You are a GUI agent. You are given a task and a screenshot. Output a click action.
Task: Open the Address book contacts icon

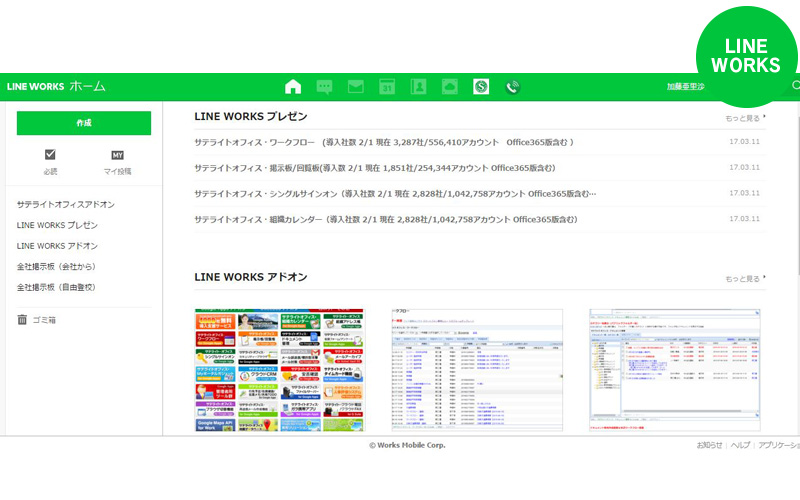click(418, 87)
